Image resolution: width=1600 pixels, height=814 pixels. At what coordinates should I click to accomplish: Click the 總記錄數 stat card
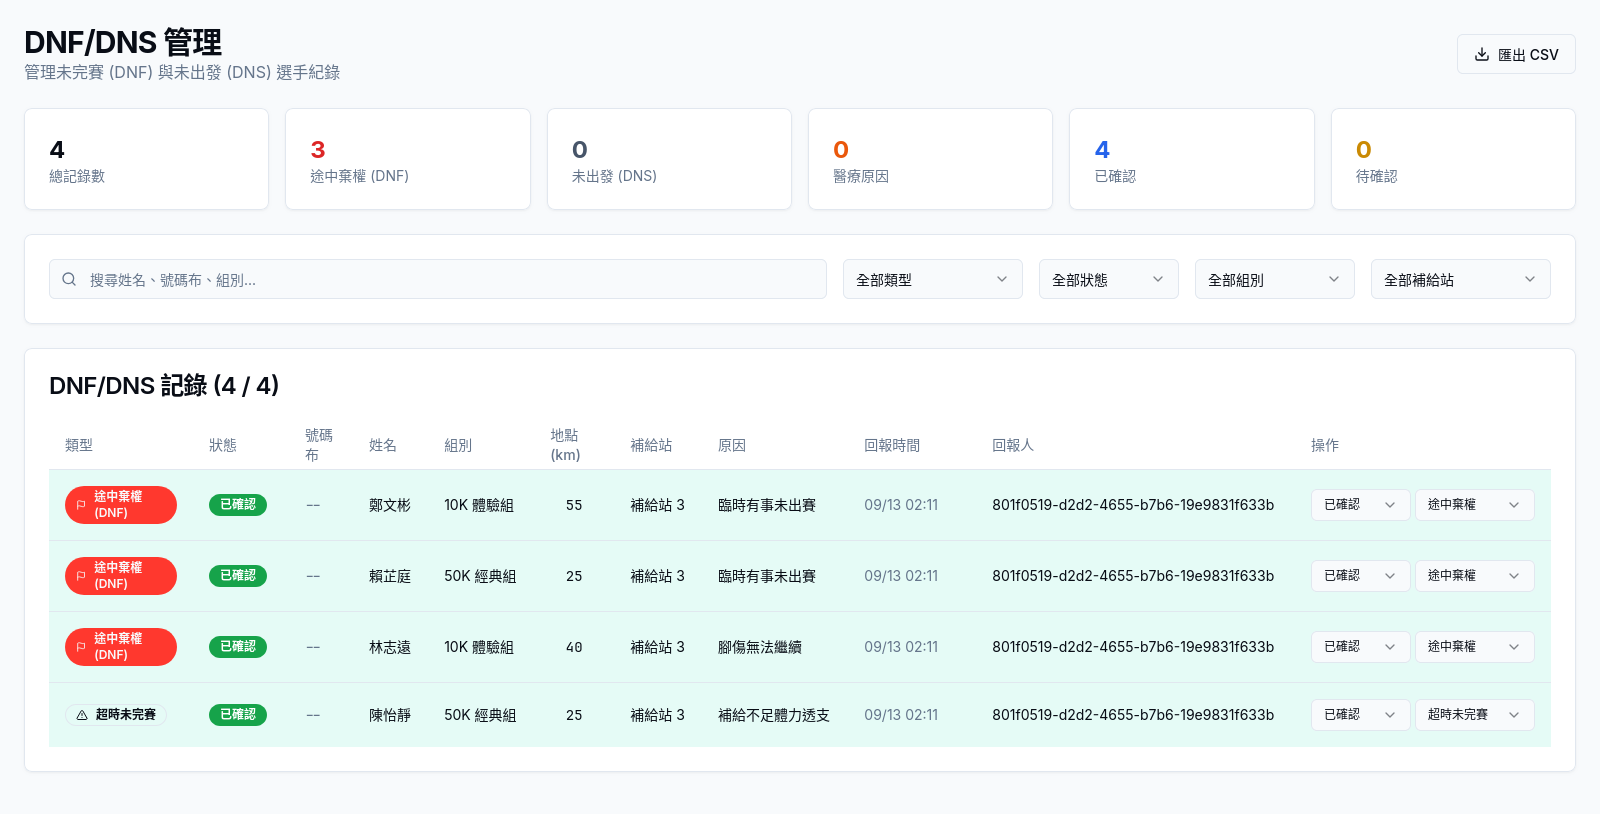pyautogui.click(x=147, y=159)
